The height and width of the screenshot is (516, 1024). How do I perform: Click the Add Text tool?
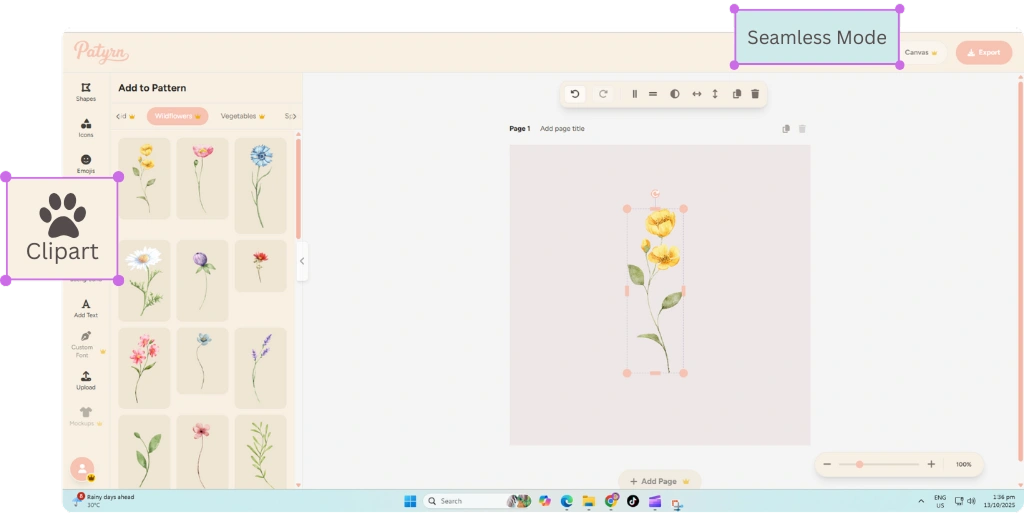coord(86,307)
